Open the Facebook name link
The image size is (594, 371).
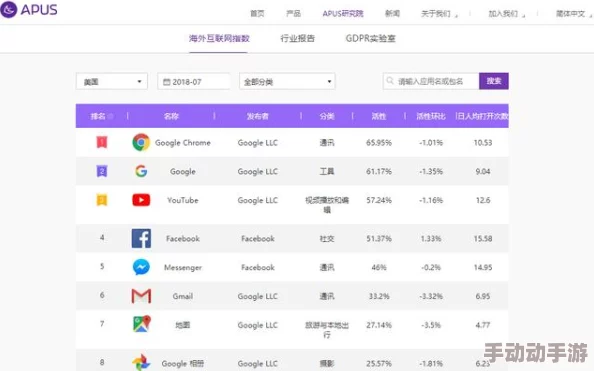coord(183,239)
